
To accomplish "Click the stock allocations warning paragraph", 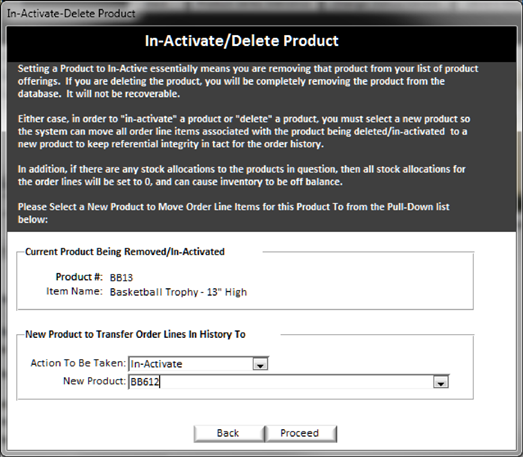I will pos(241,175).
